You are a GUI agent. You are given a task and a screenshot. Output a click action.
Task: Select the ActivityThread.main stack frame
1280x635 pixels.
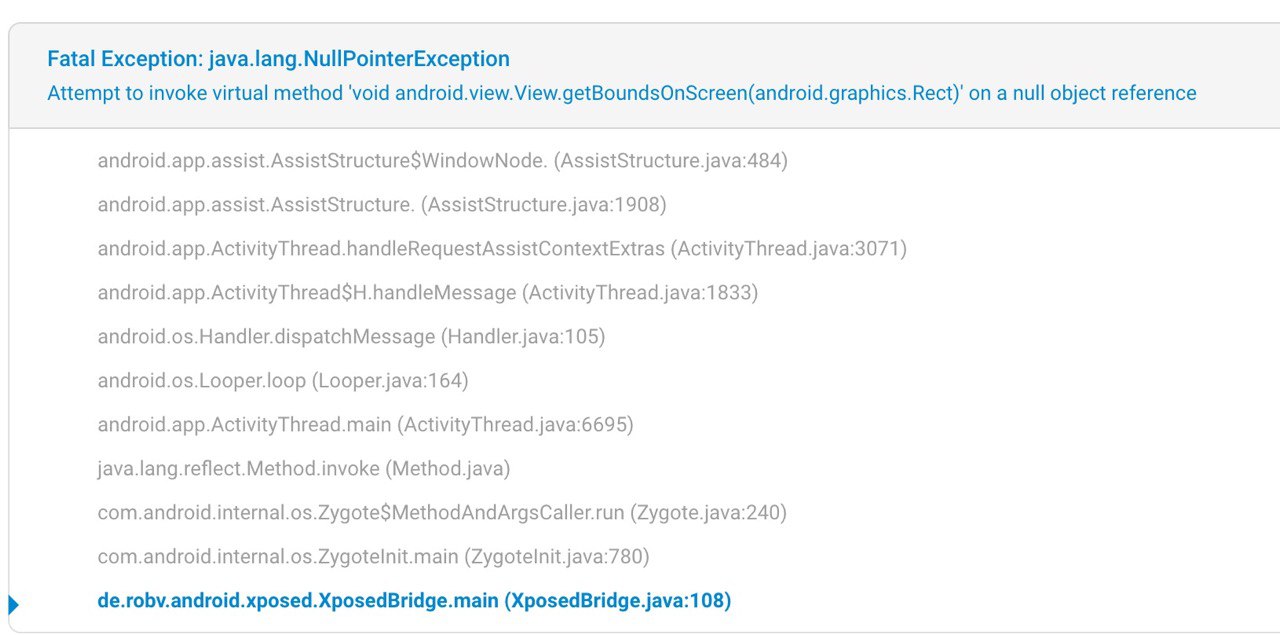click(x=365, y=424)
